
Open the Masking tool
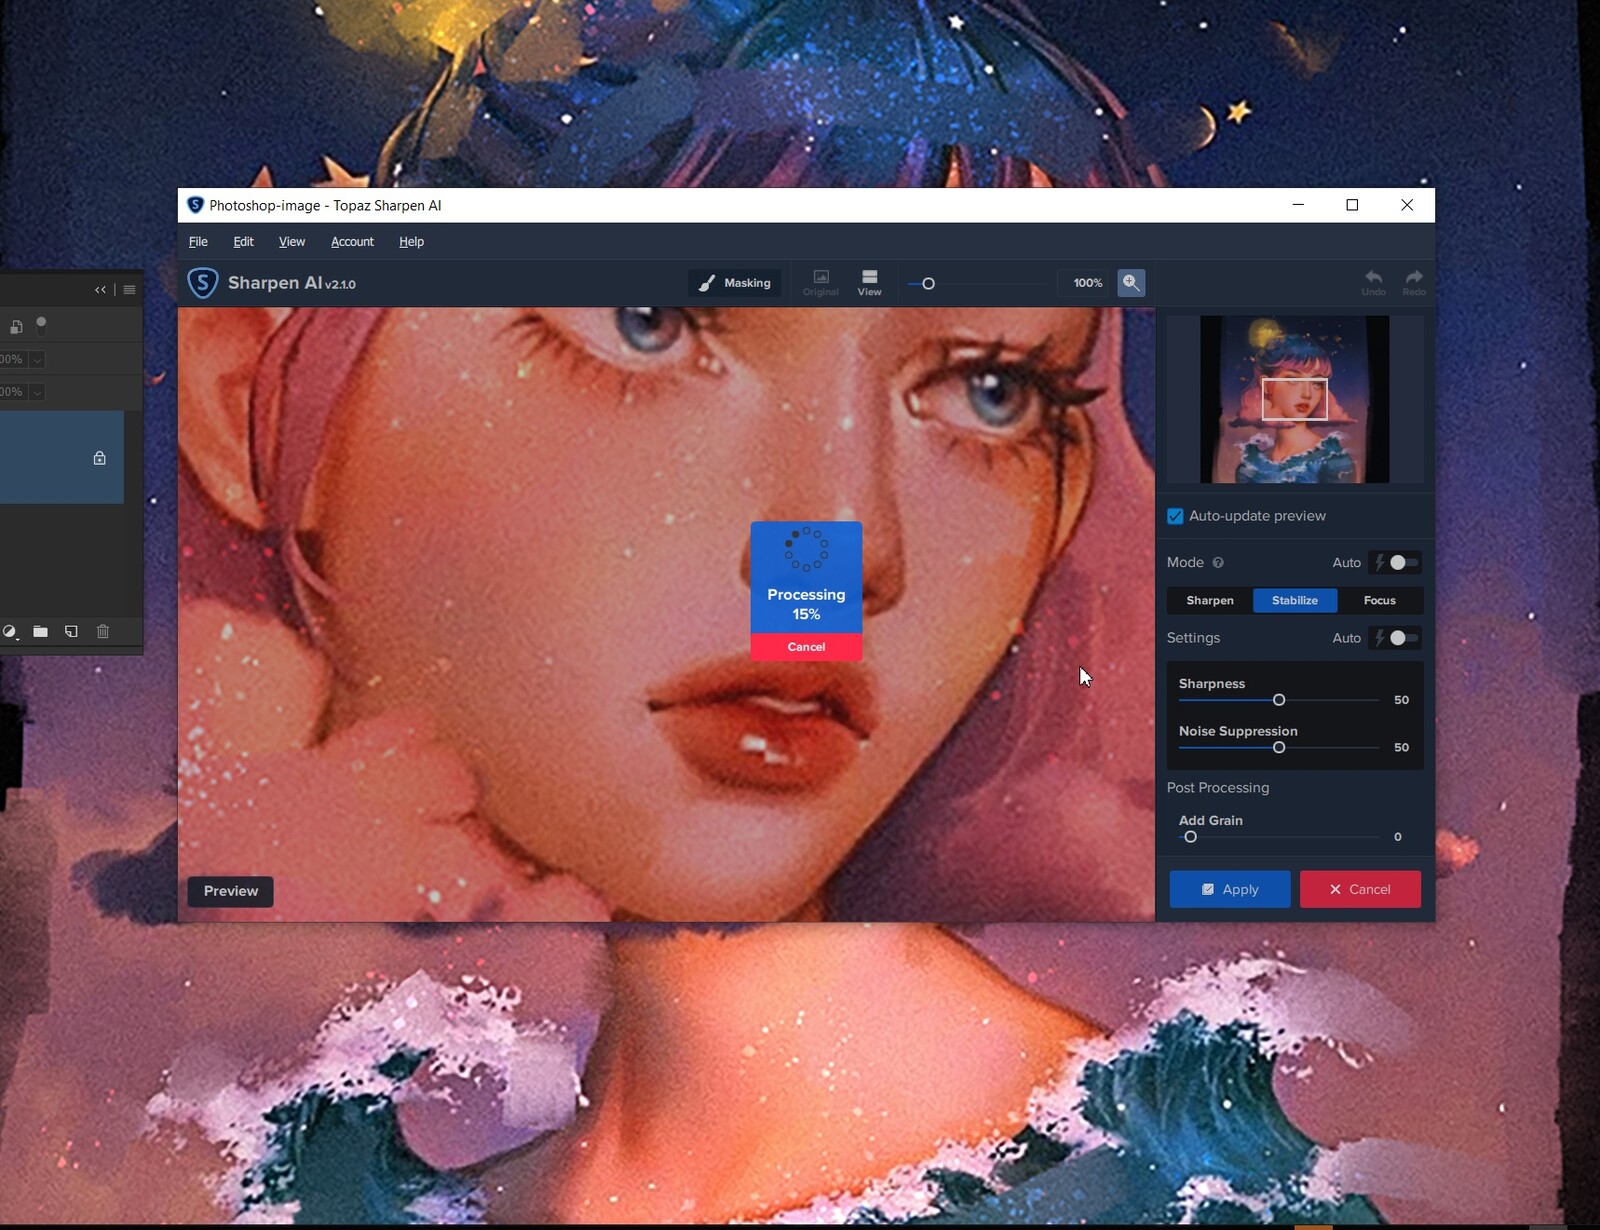coord(735,283)
